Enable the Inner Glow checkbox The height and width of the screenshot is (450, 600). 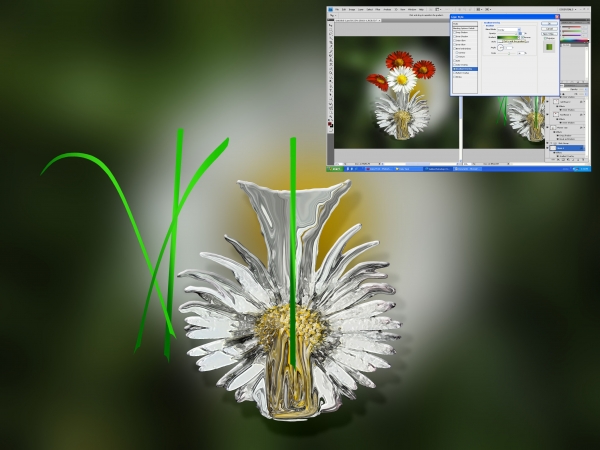[454, 44]
